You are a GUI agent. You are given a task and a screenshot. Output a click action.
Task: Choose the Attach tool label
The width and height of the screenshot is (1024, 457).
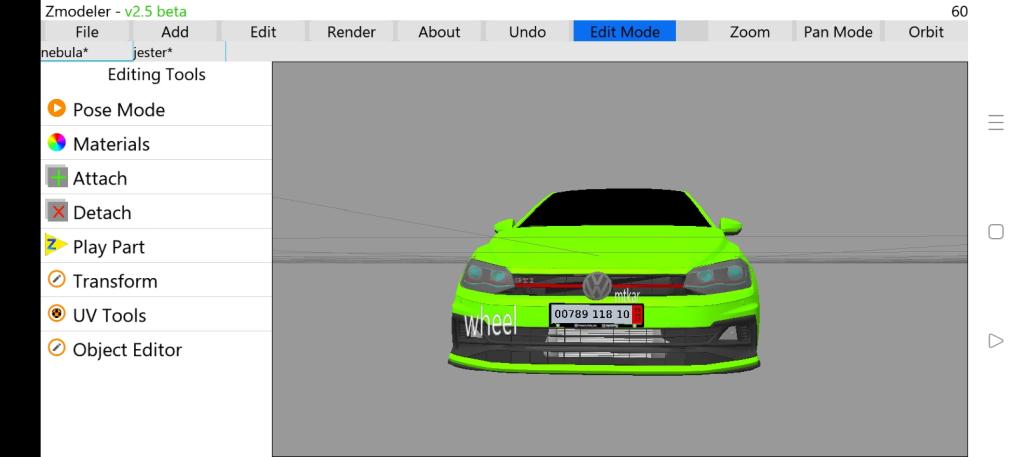(100, 178)
